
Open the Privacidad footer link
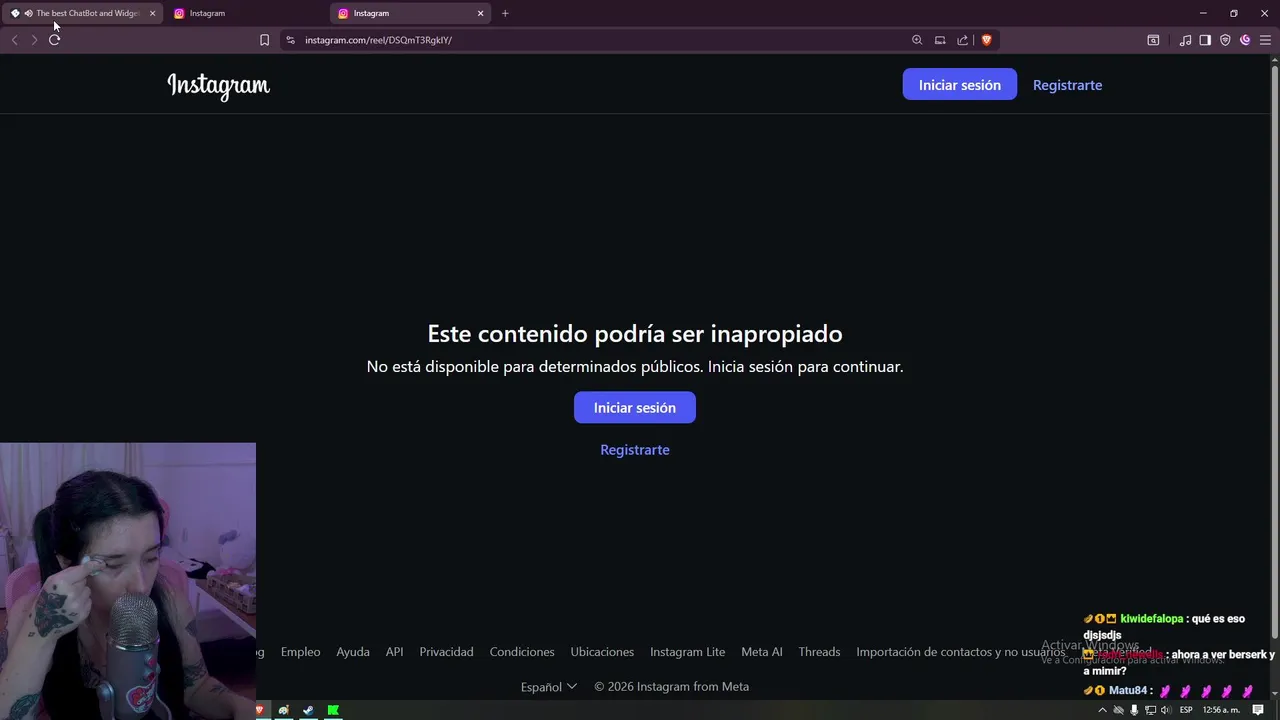(446, 652)
